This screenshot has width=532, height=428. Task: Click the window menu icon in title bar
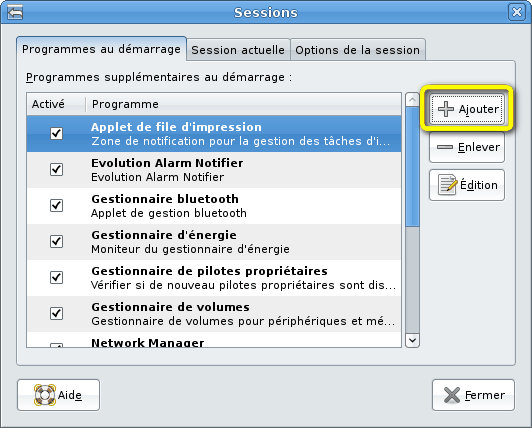point(15,13)
